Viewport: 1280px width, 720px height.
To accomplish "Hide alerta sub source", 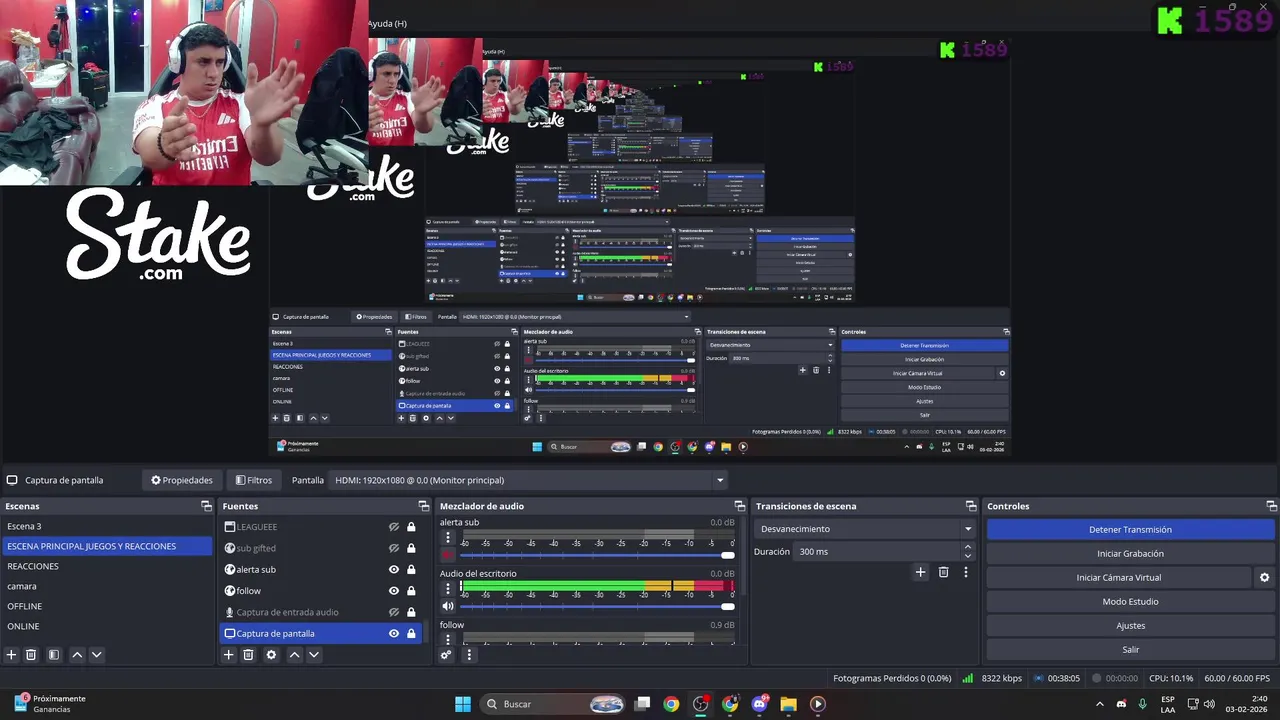I will (394, 569).
